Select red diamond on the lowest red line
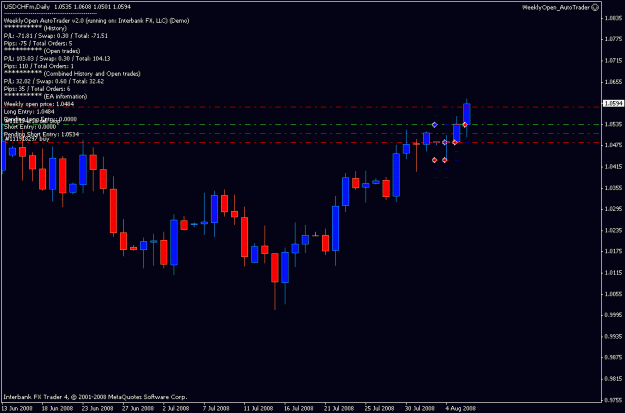This screenshot has width=625, height=413. [455, 142]
